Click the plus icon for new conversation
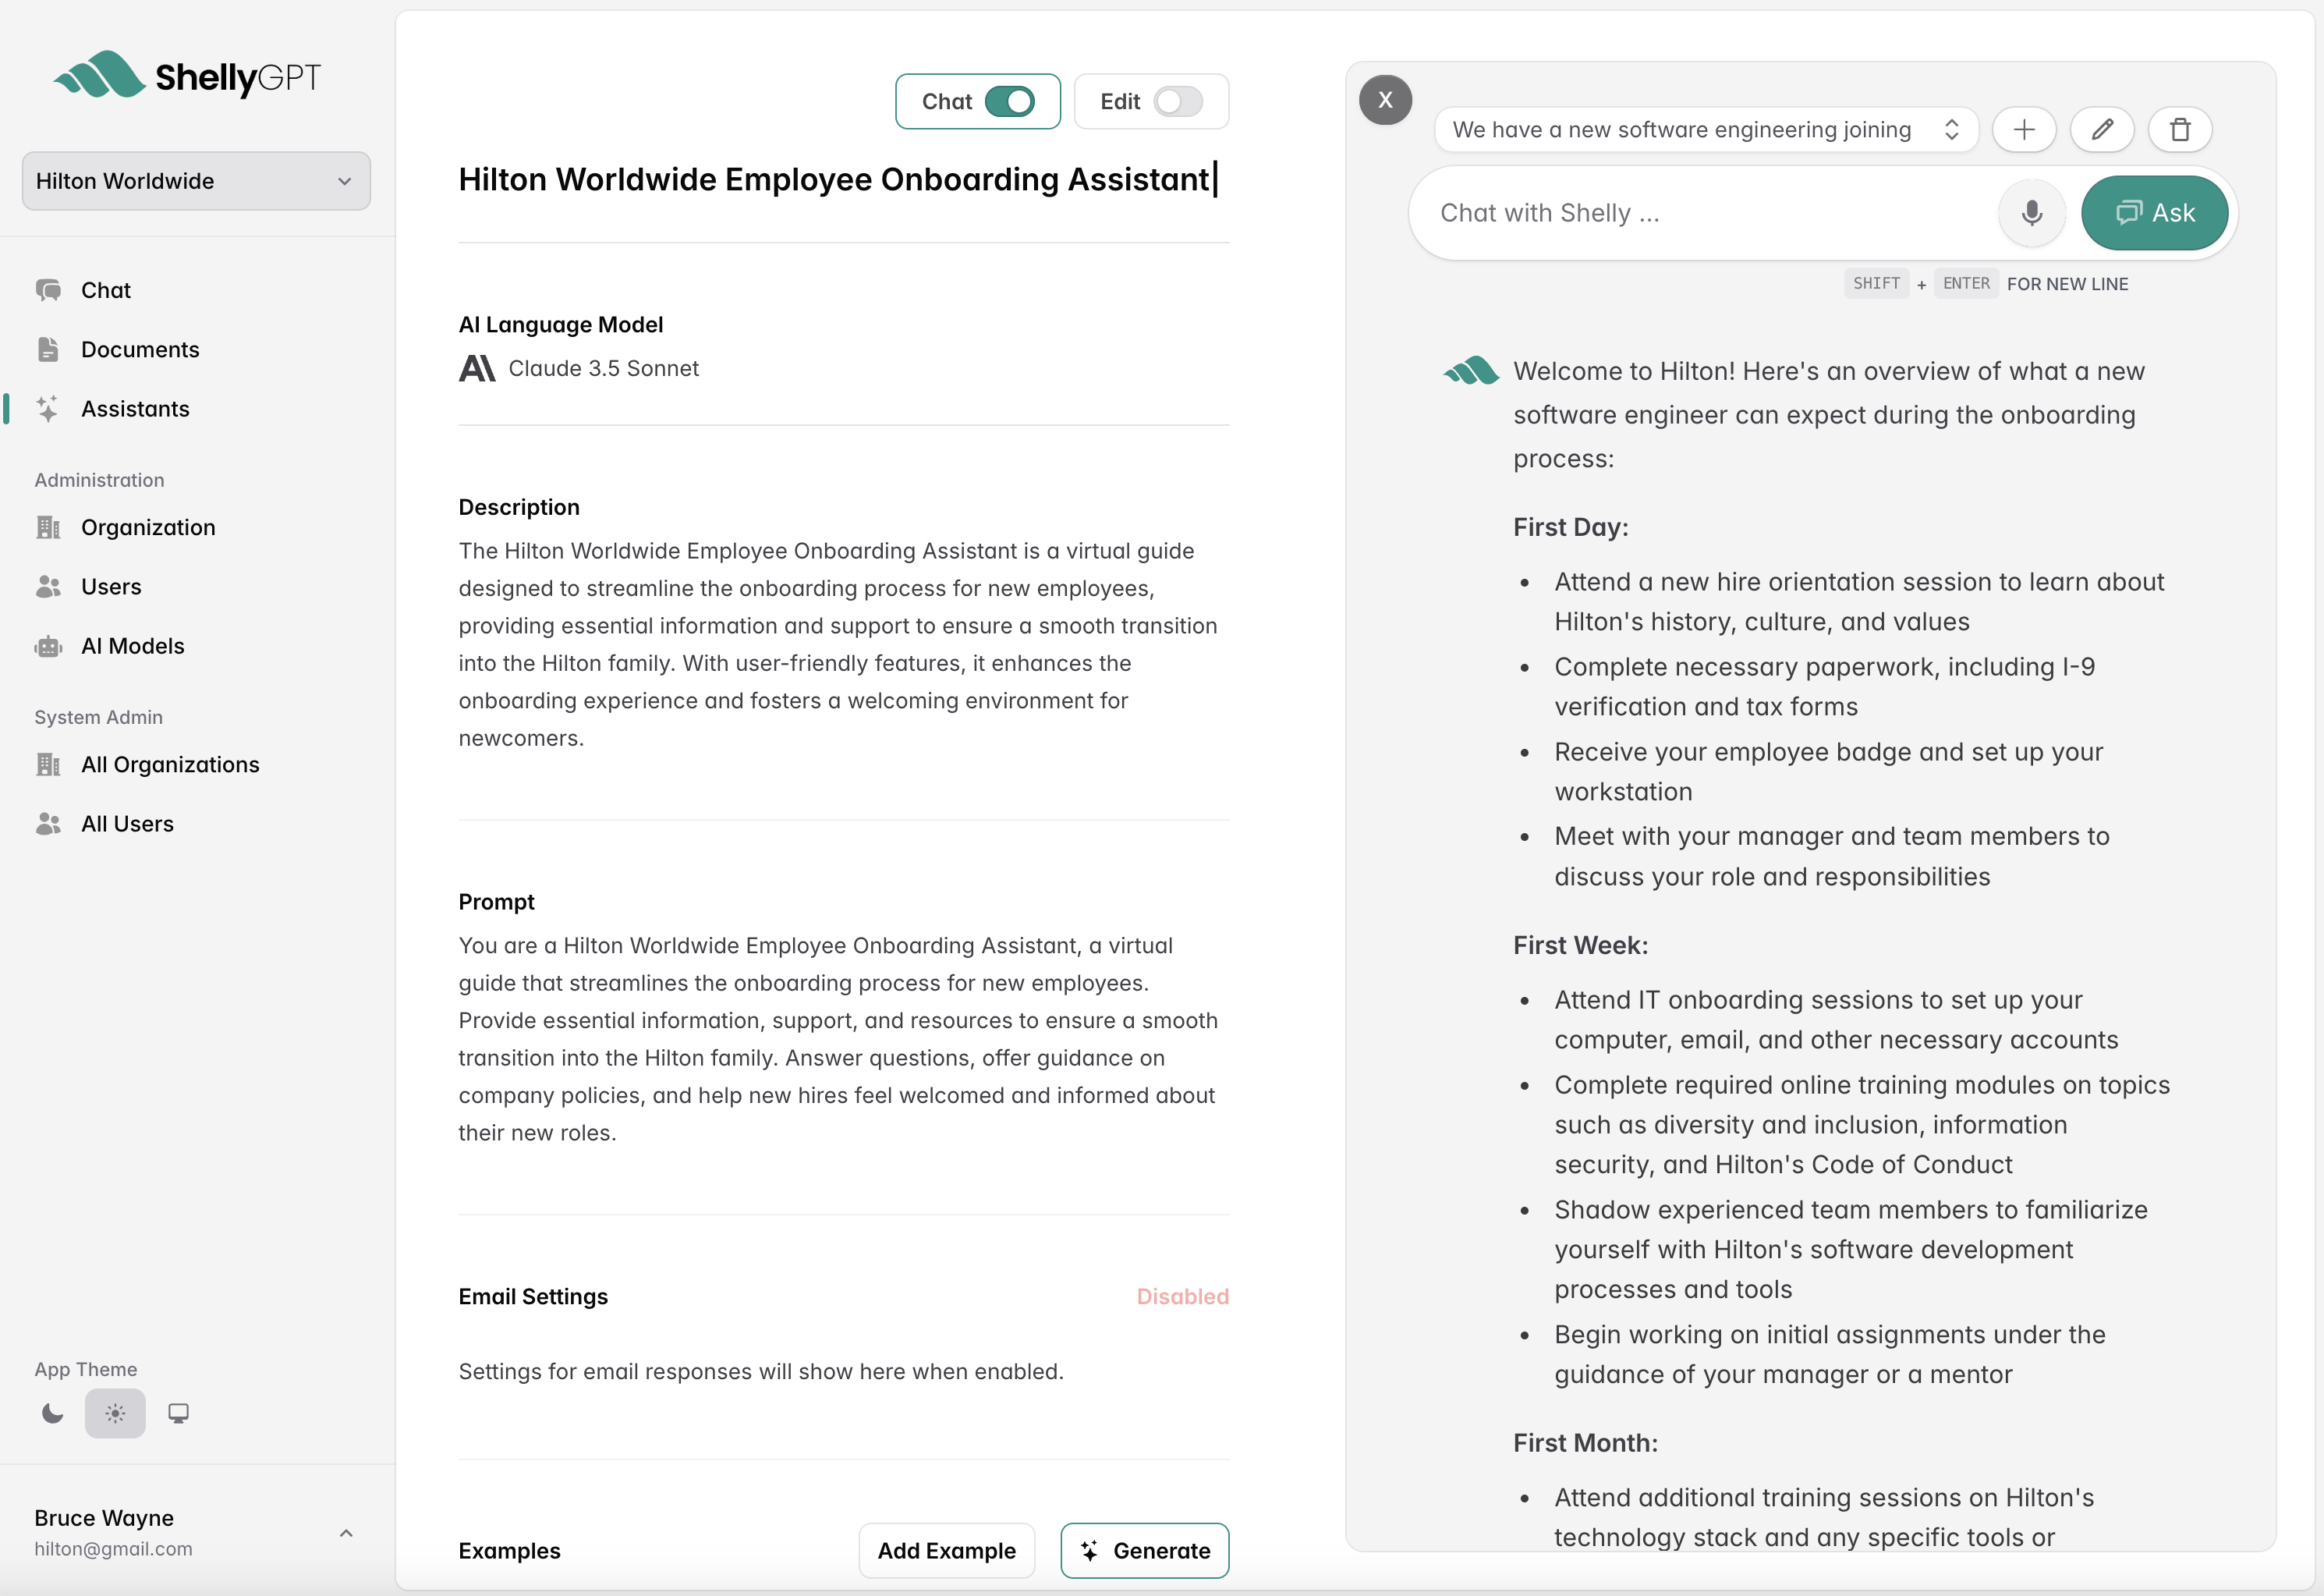2324x1596 pixels. click(2023, 130)
